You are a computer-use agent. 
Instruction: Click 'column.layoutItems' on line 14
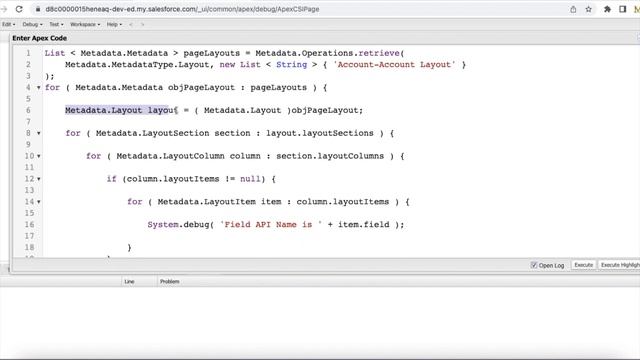[x=342, y=202]
